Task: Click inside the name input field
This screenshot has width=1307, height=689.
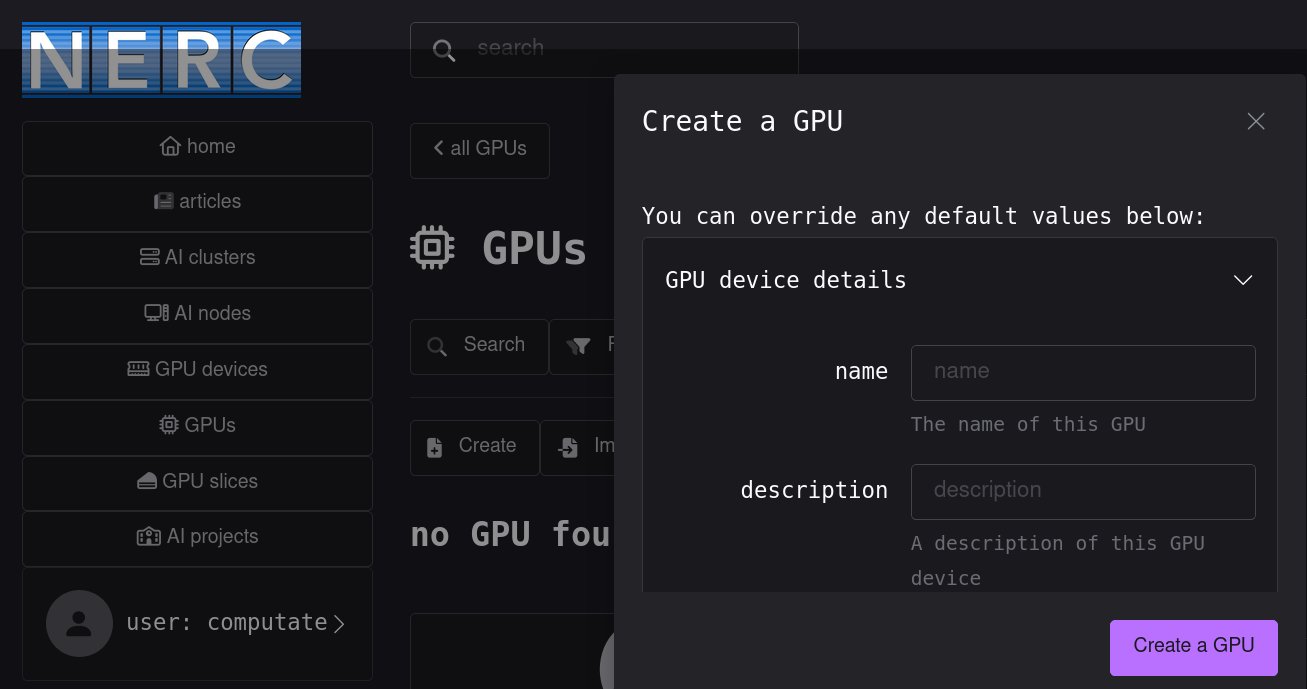Action: 1083,372
